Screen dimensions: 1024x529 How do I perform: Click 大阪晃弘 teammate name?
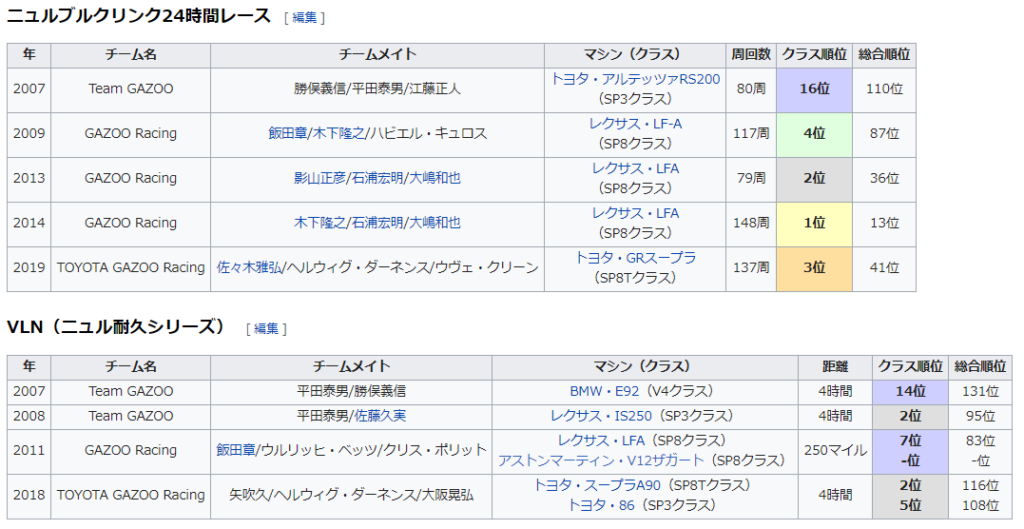click(447, 495)
